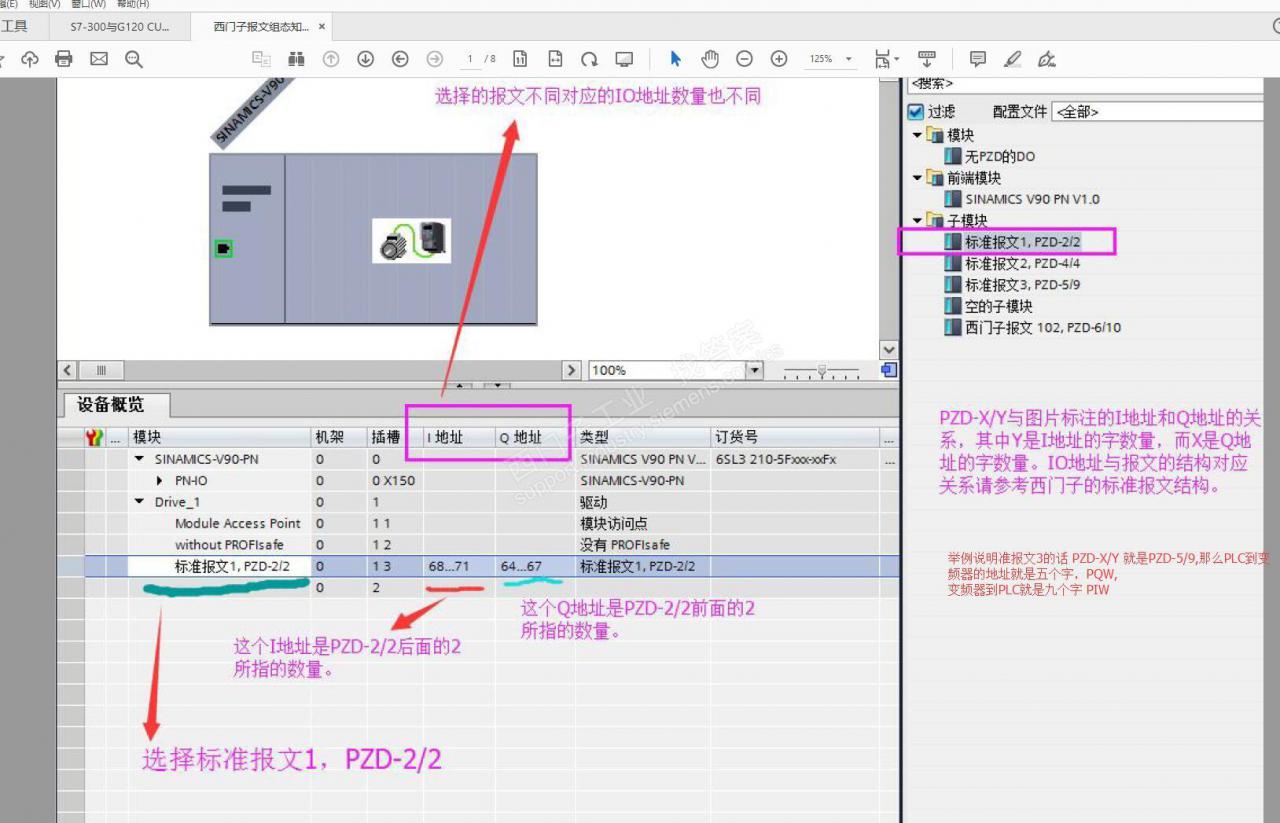Viewport: 1280px width, 823px height.
Task: Open the fill and sign pen tool
Action: coord(1047,59)
